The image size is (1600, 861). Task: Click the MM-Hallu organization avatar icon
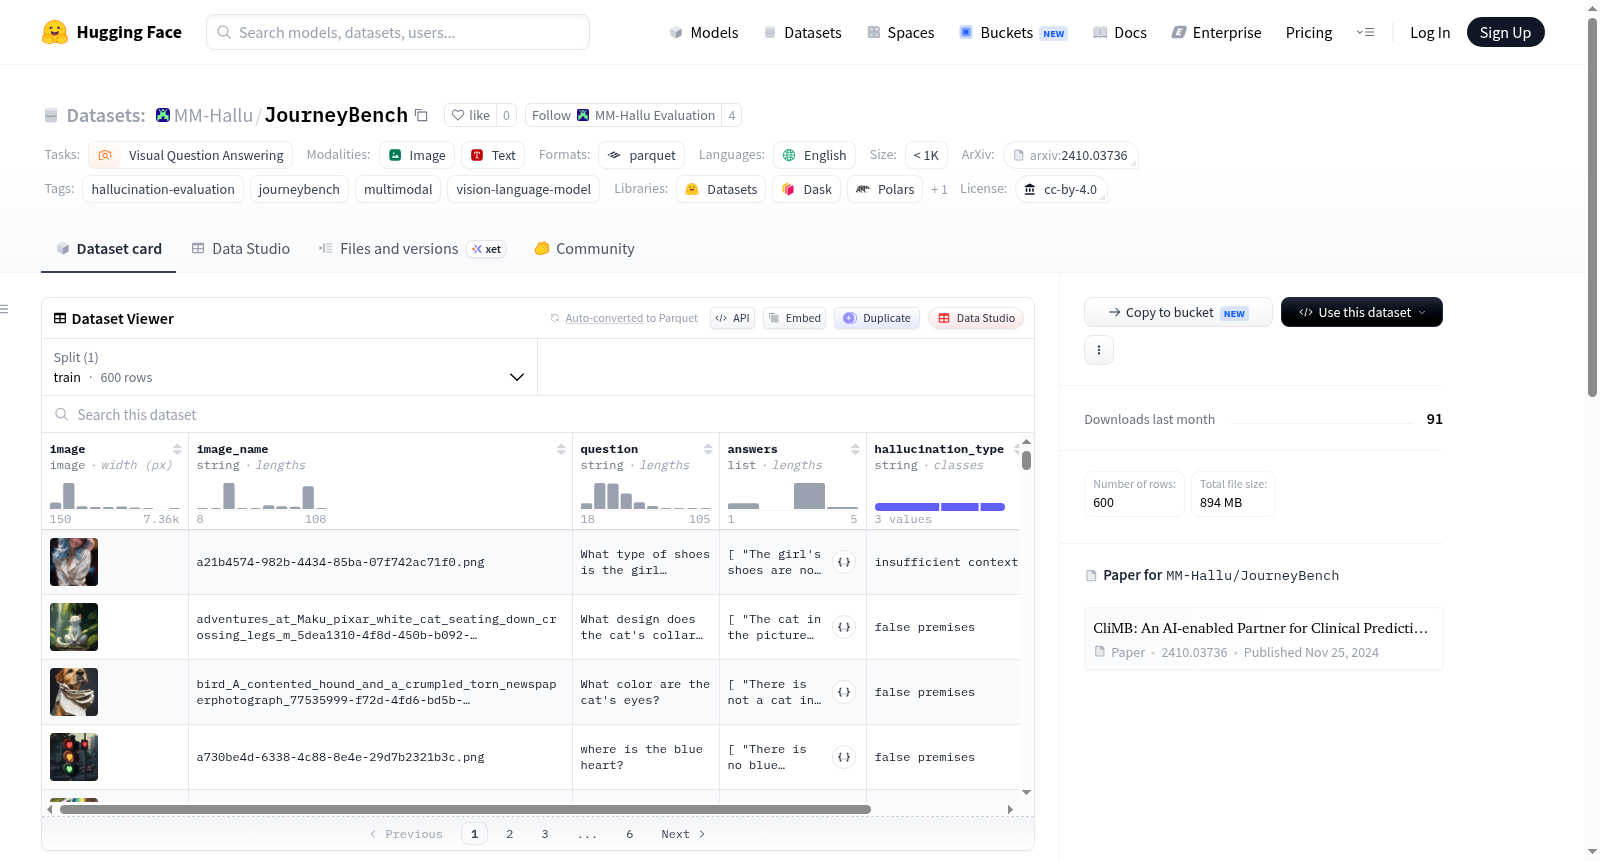(x=163, y=115)
